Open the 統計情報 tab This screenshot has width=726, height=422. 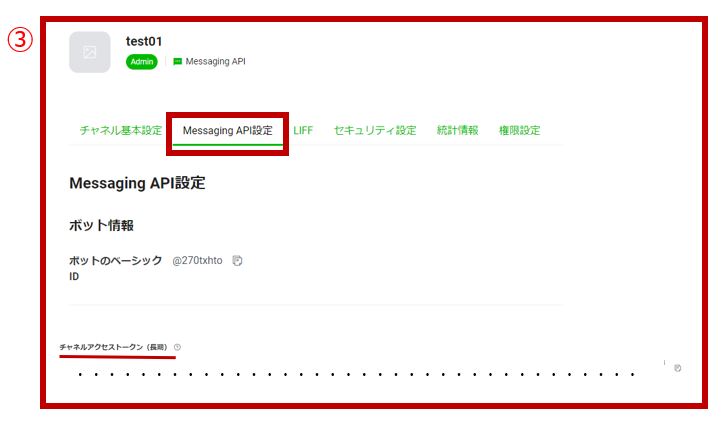(x=457, y=131)
